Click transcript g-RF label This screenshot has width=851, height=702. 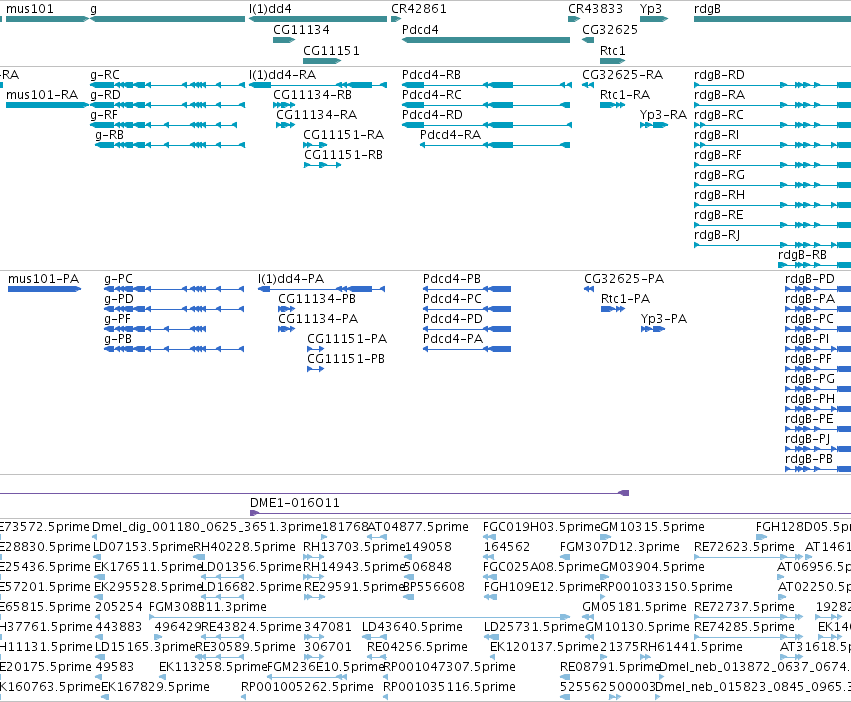click(x=104, y=115)
